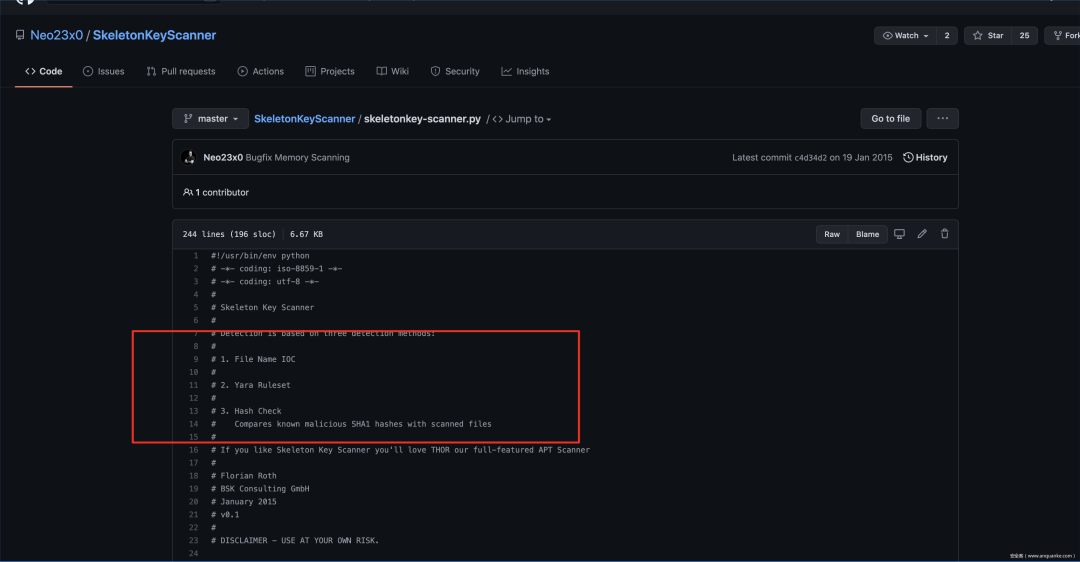The height and width of the screenshot is (562, 1080).
Task: Click the Watch button
Action: 905,36
